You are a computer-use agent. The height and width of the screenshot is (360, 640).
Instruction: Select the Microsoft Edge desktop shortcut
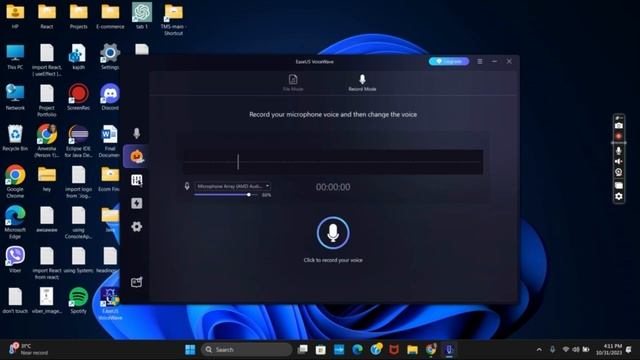(x=15, y=222)
